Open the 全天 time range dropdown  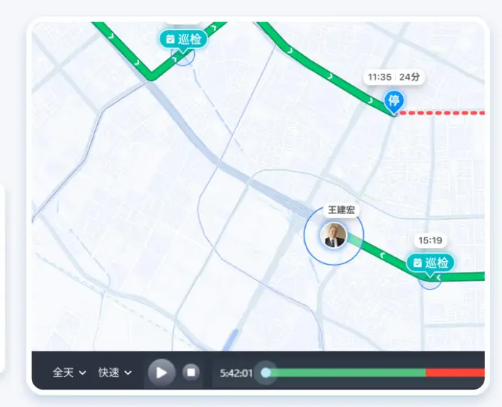click(x=69, y=372)
